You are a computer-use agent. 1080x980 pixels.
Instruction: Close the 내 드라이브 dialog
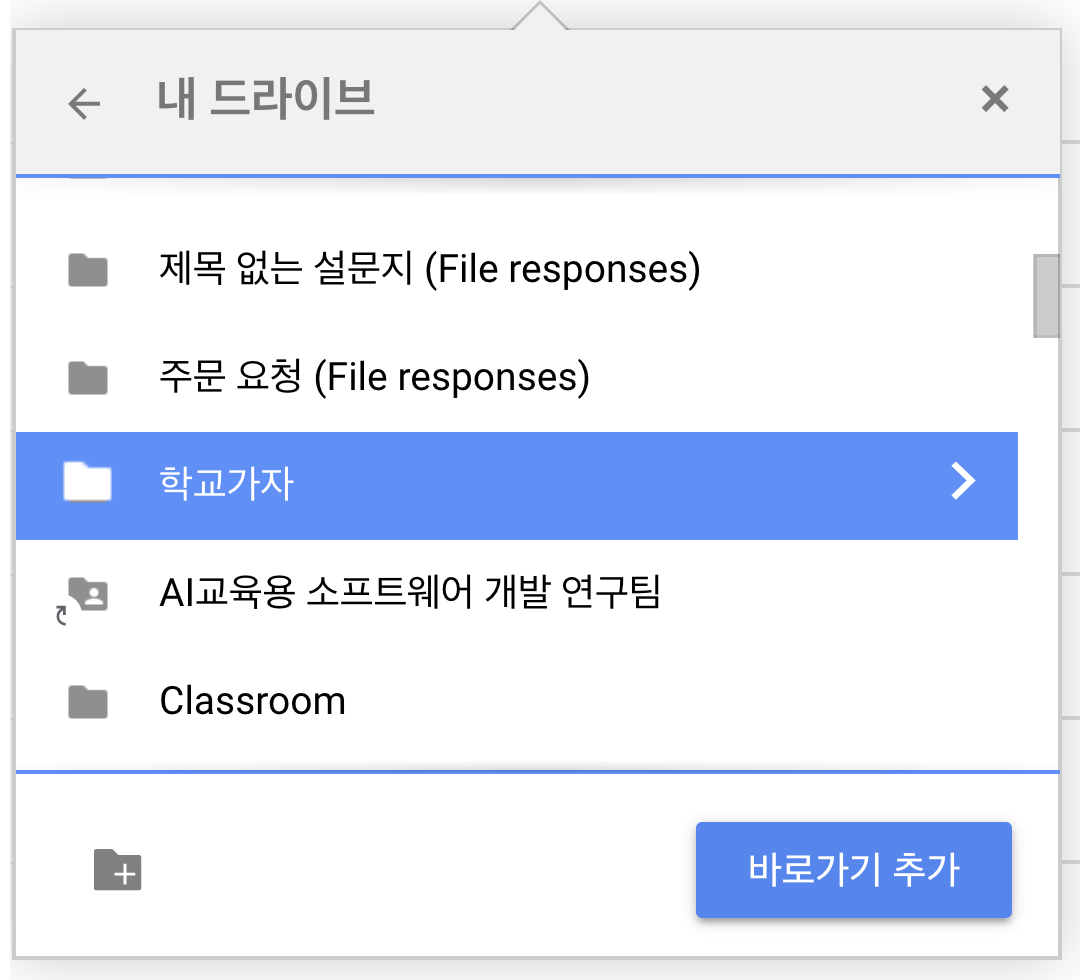tap(995, 98)
